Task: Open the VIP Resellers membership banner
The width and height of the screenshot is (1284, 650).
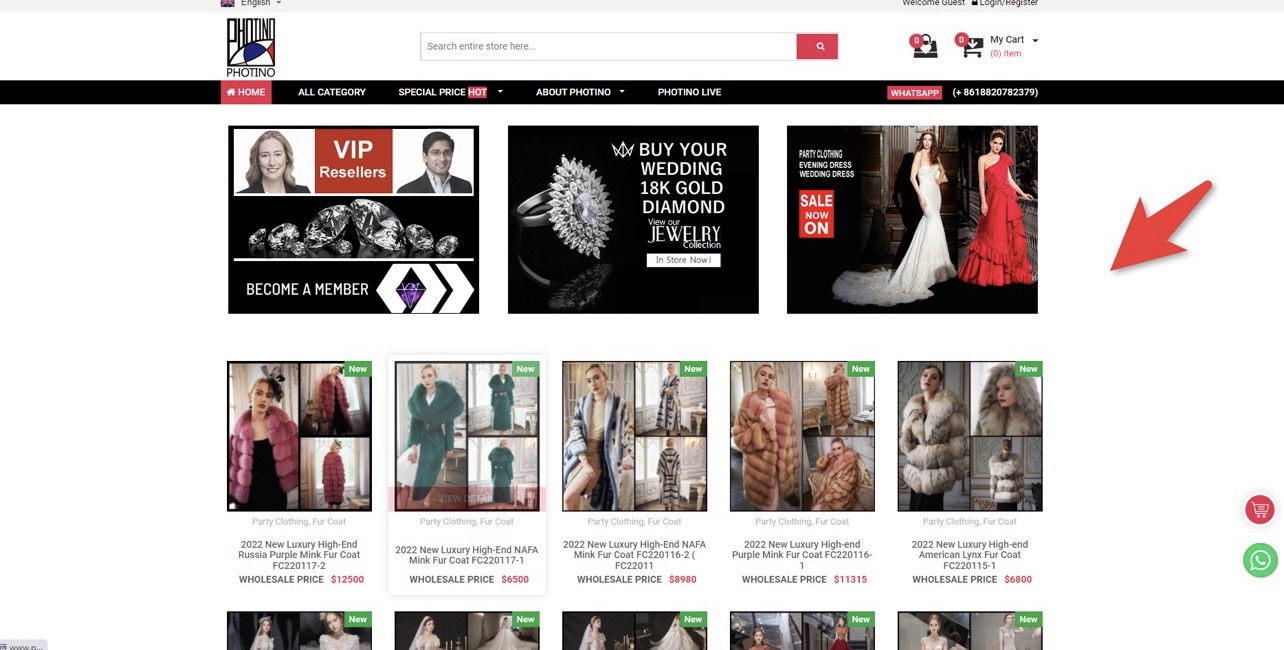Action: tap(353, 219)
